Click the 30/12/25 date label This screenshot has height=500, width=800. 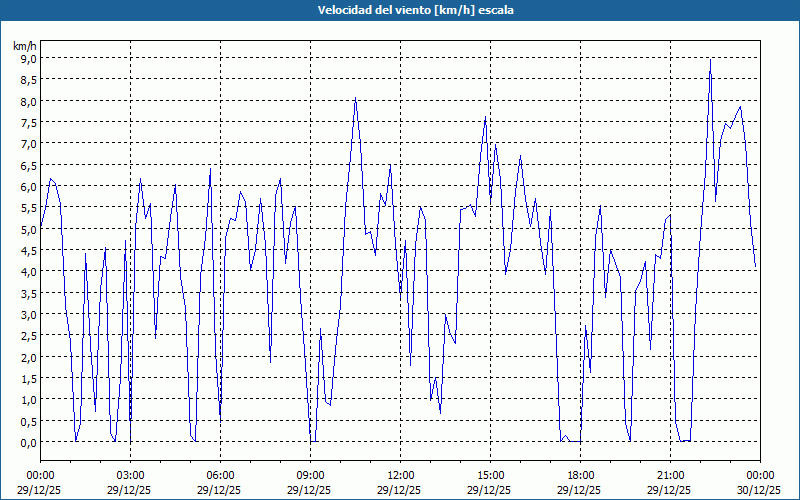click(760, 490)
